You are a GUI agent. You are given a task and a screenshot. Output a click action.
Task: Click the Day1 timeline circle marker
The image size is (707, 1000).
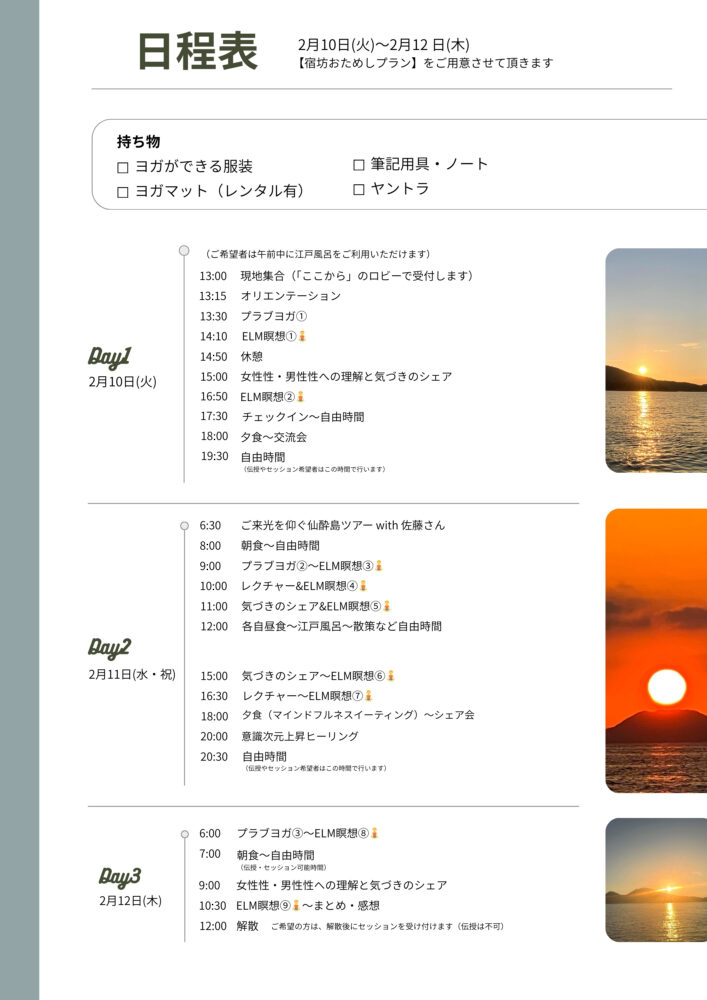tap(184, 251)
